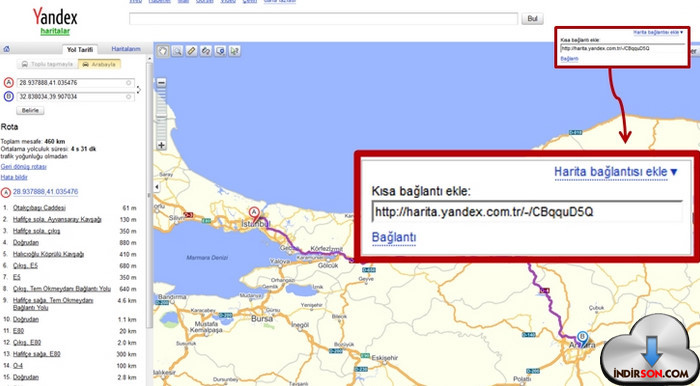This screenshot has height=386, width=700.
Task: Switch to Arabayla driving mode
Action: click(x=100, y=64)
